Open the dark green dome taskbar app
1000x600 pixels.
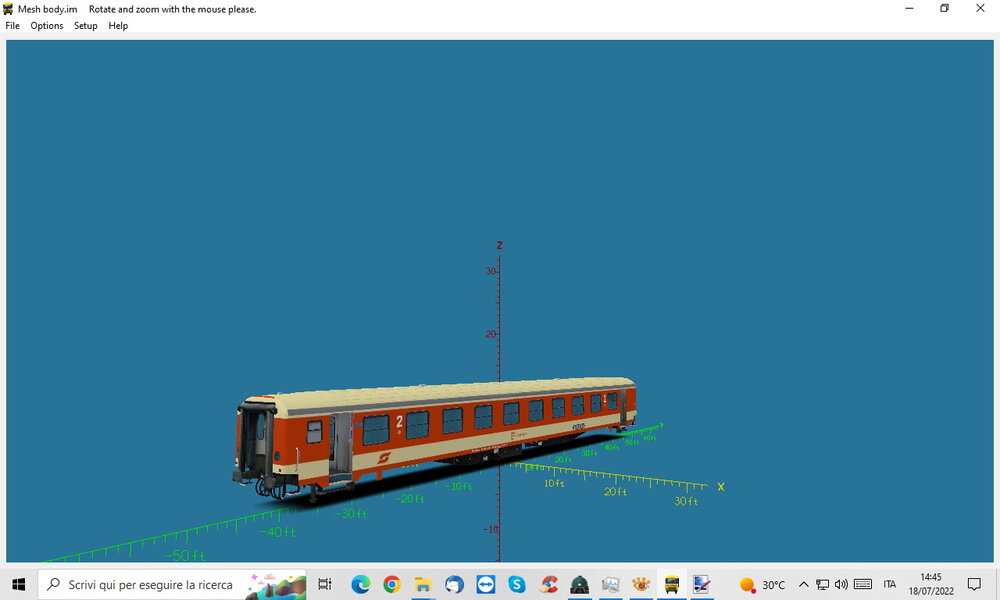[x=579, y=584]
